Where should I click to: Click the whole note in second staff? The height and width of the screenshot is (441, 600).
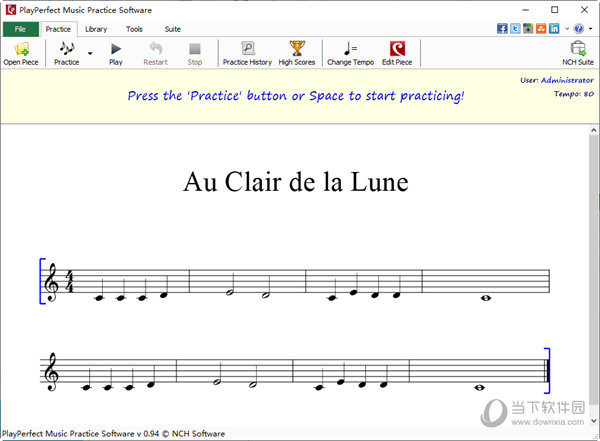[x=479, y=388]
